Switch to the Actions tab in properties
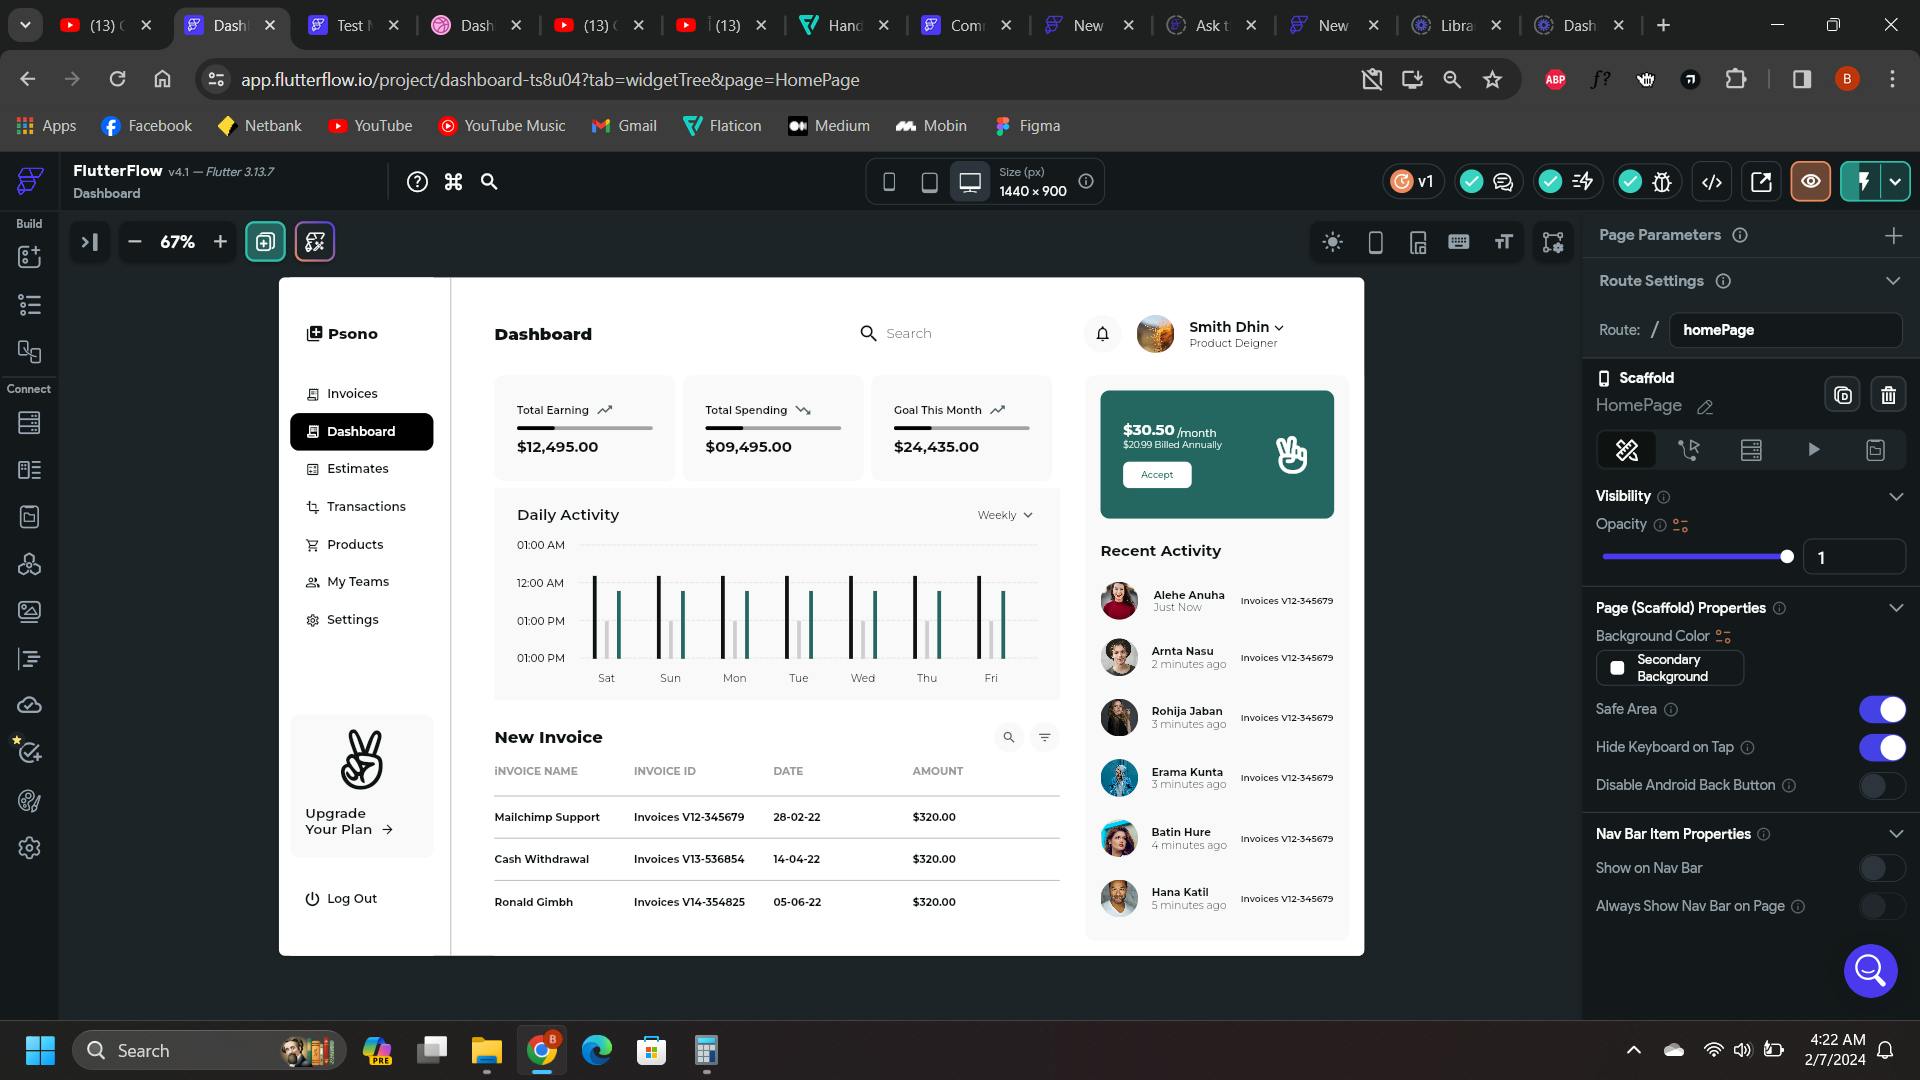1920x1080 pixels. (x=1689, y=450)
